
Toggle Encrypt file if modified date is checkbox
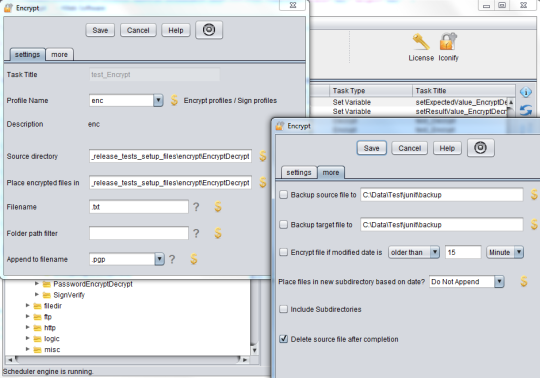(x=283, y=252)
